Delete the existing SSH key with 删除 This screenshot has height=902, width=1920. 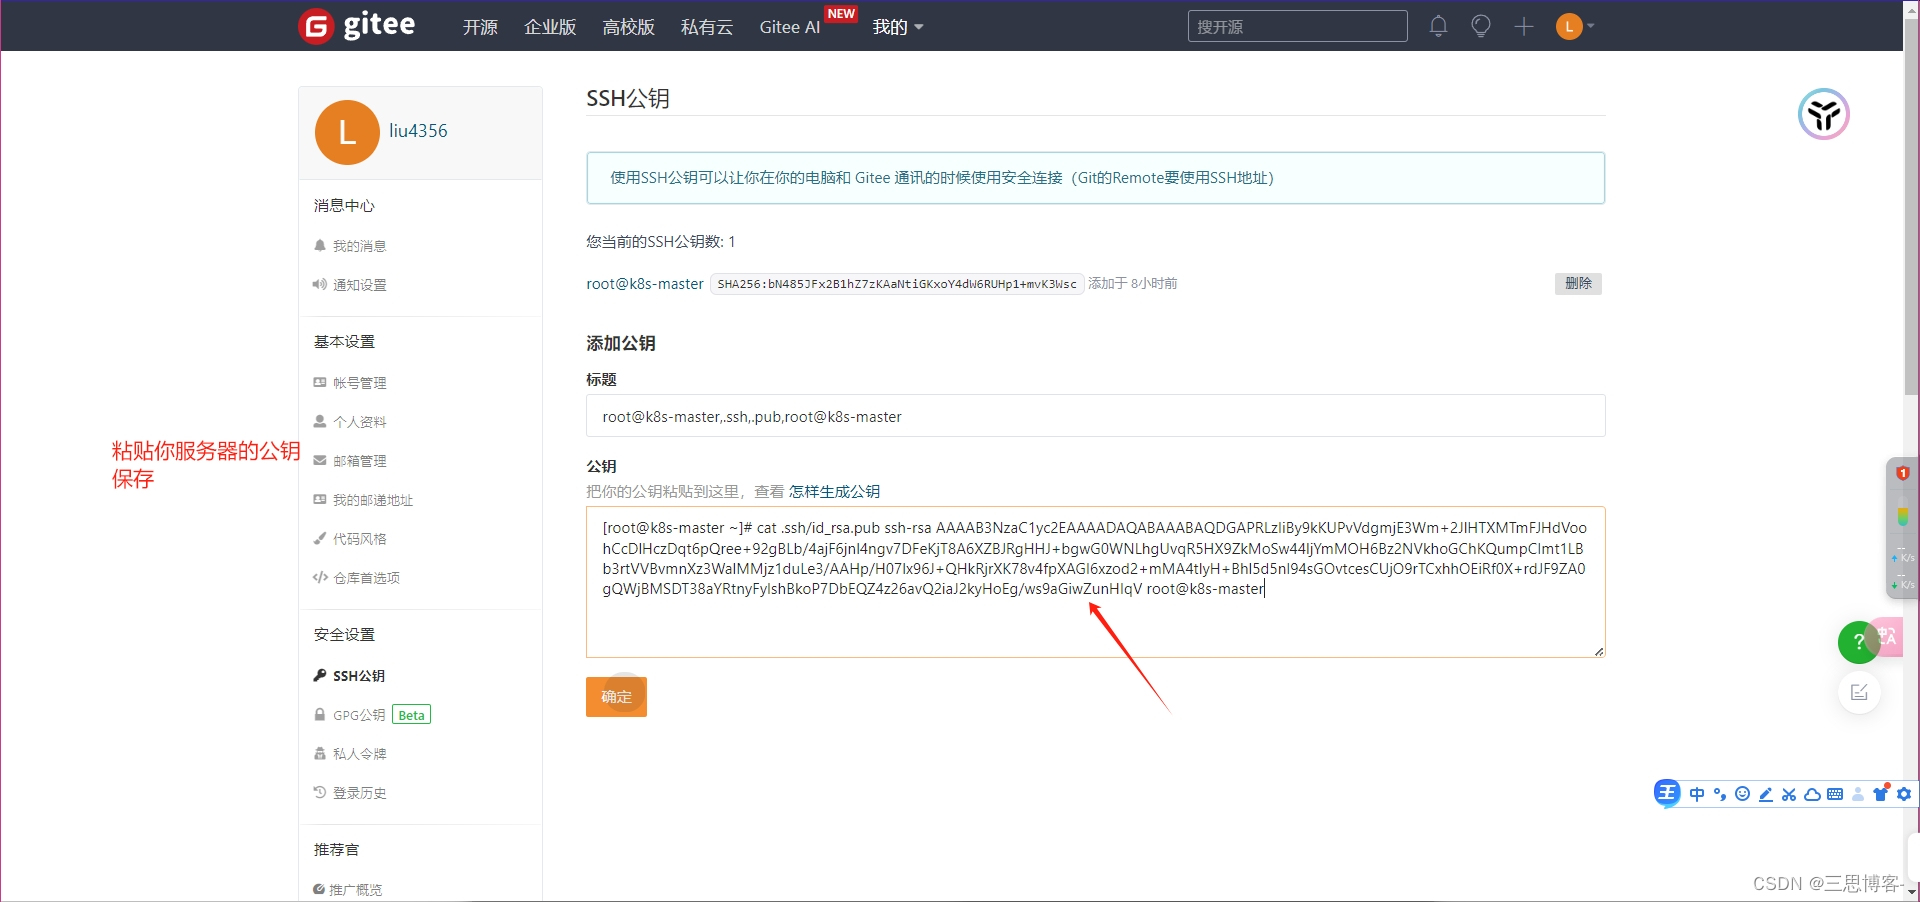coord(1578,284)
